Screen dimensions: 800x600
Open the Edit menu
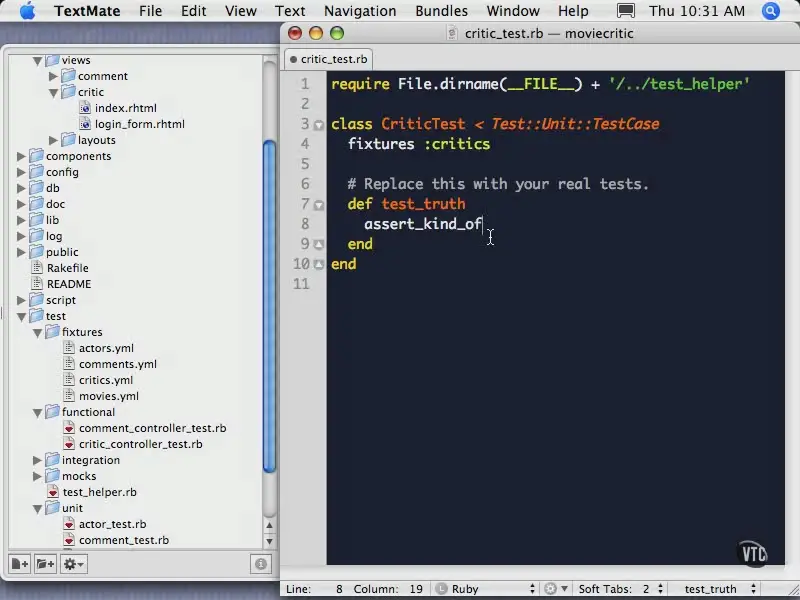point(193,11)
